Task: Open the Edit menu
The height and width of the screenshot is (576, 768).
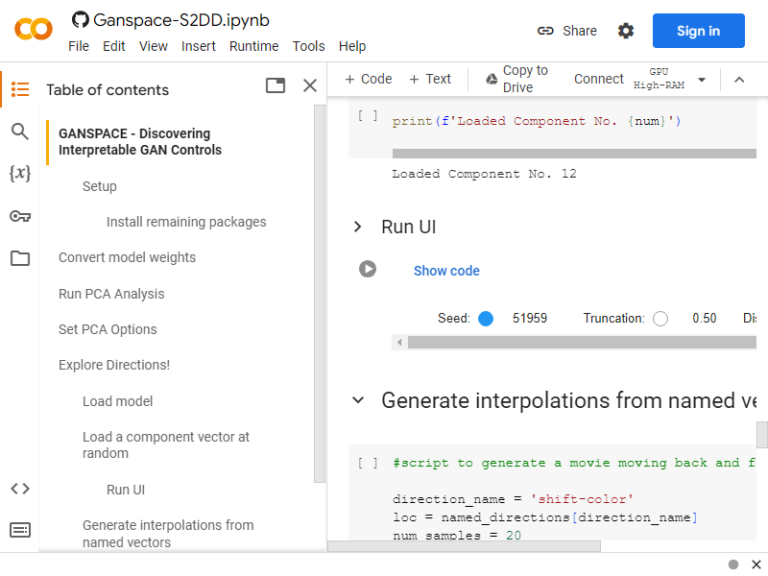Action: pyautogui.click(x=114, y=46)
